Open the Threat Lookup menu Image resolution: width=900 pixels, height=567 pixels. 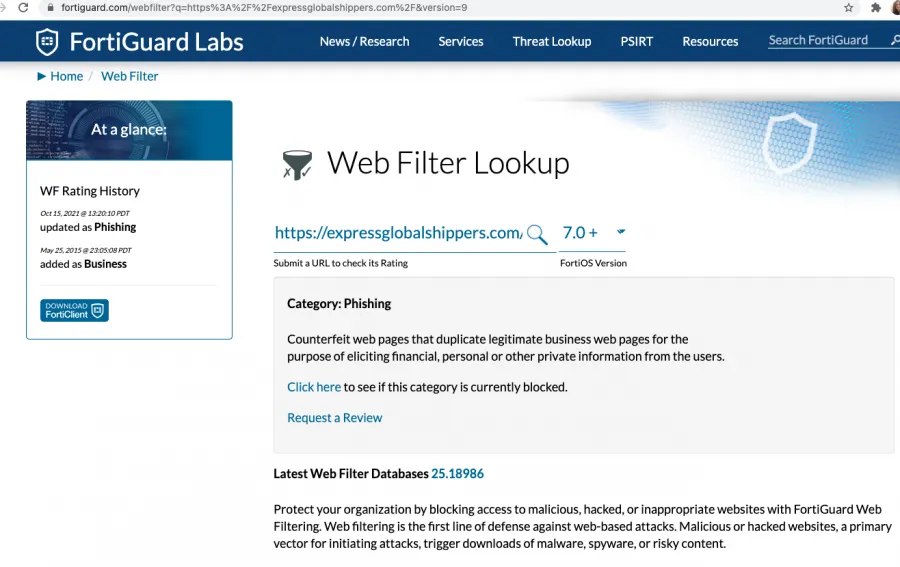552,41
